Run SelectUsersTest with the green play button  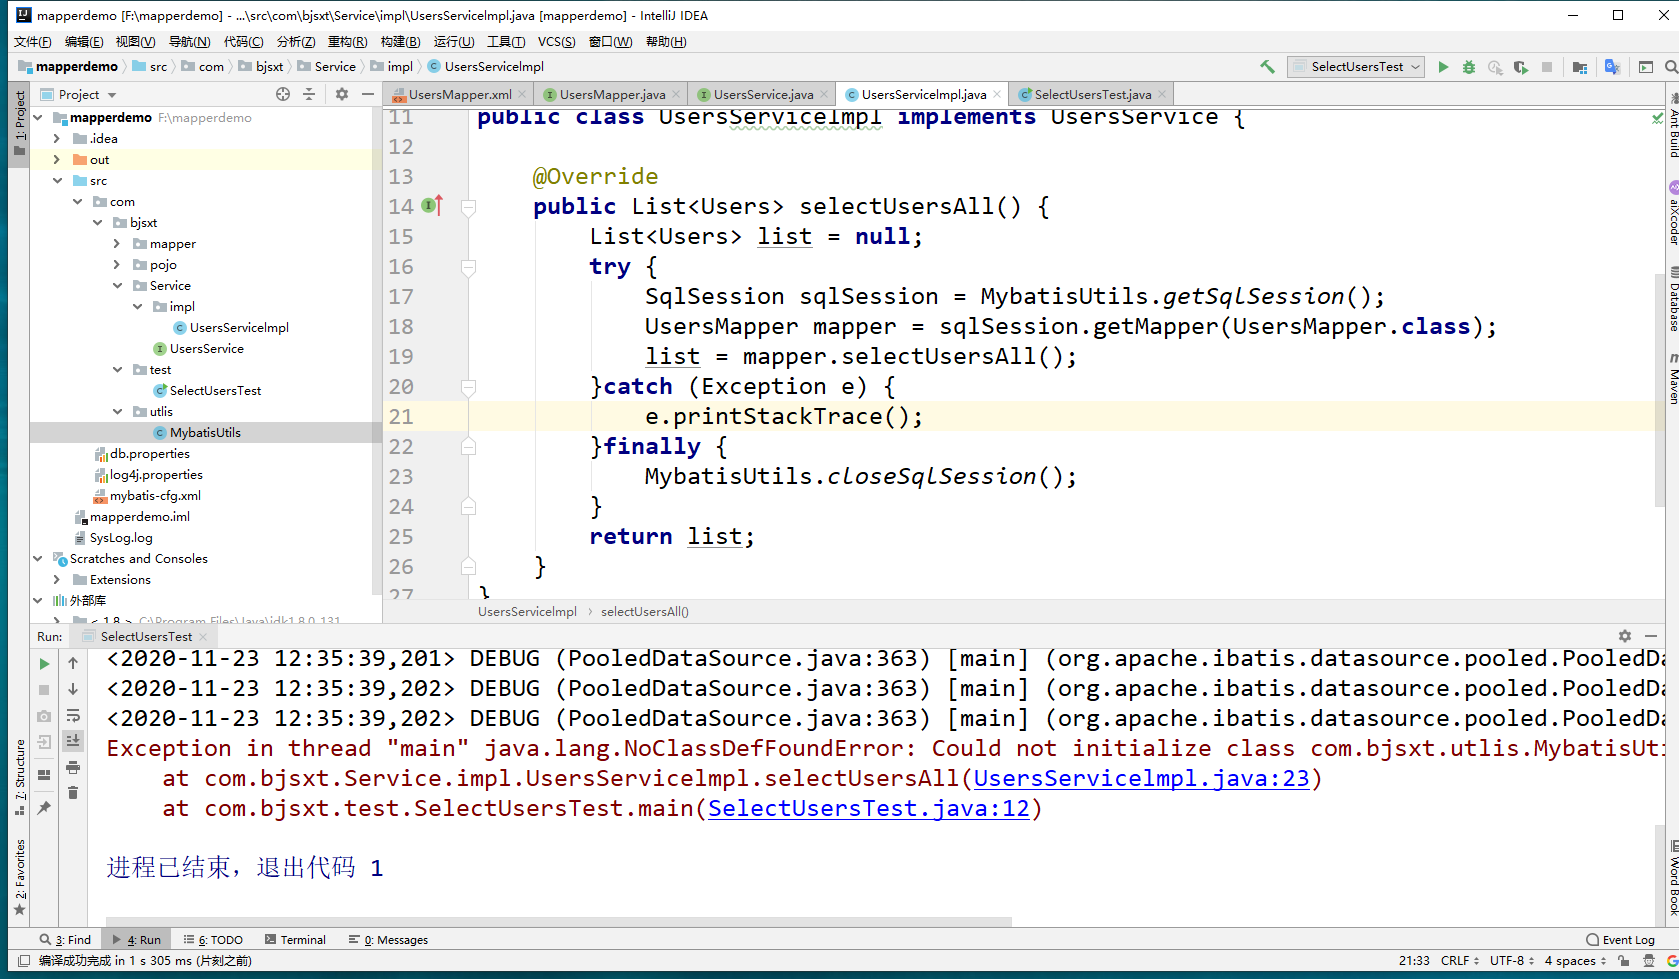1443,67
